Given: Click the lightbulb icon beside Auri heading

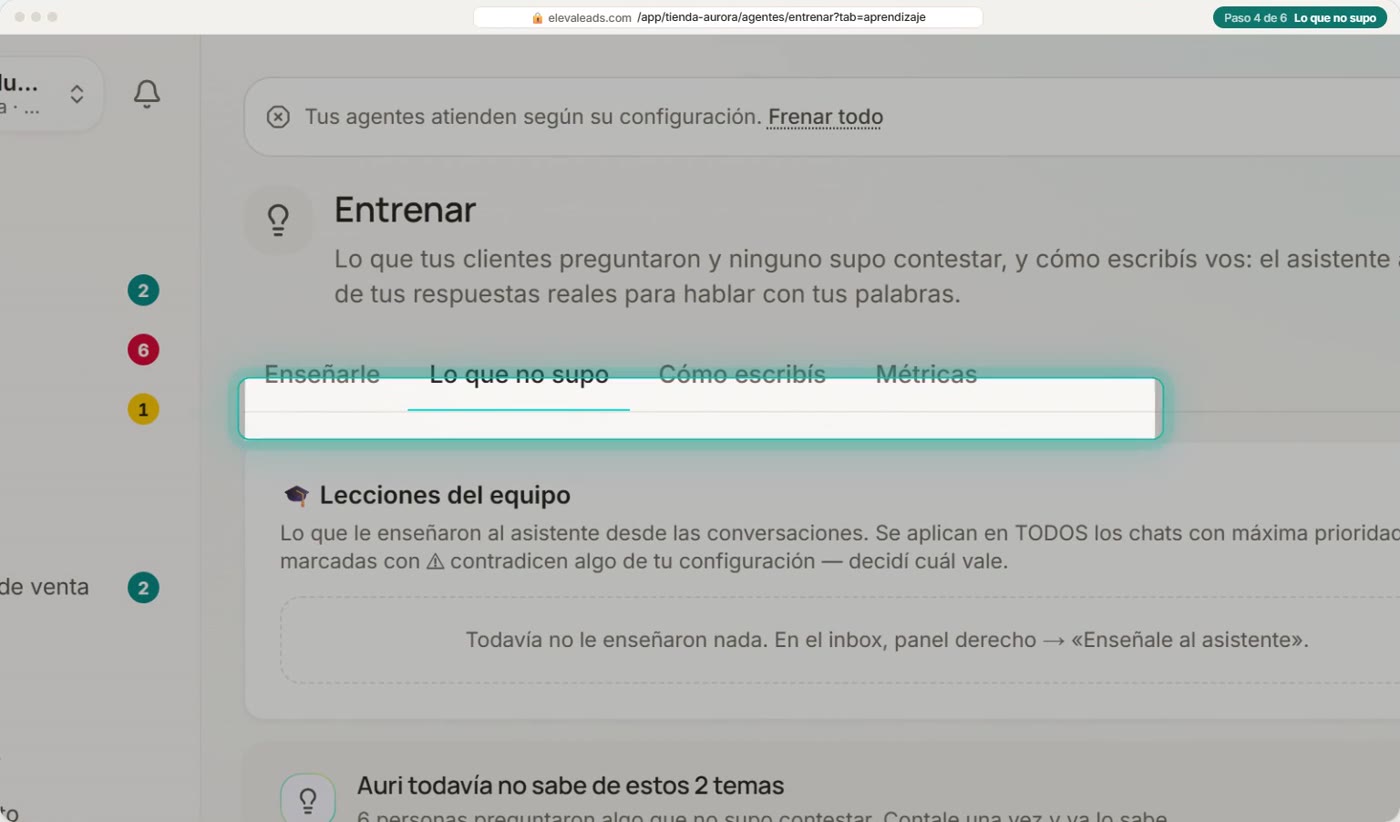Looking at the screenshot, I should point(308,800).
